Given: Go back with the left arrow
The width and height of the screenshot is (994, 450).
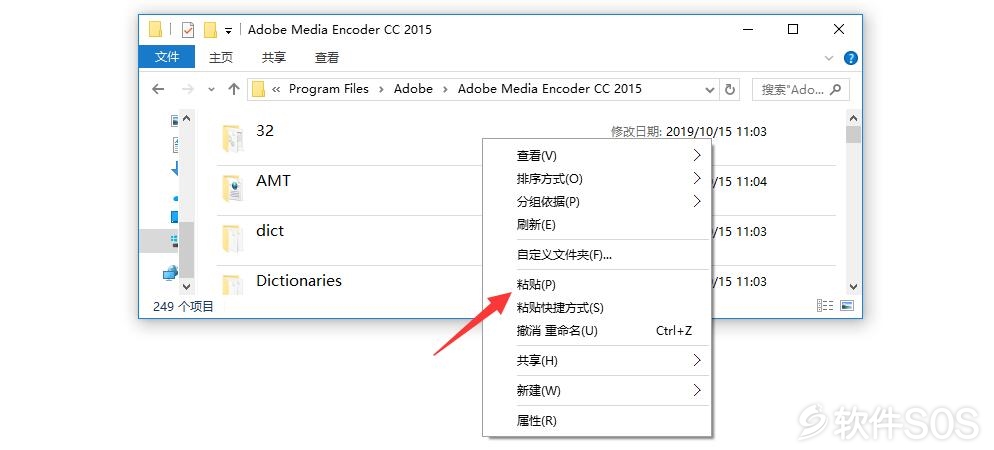Looking at the screenshot, I should tap(158, 89).
